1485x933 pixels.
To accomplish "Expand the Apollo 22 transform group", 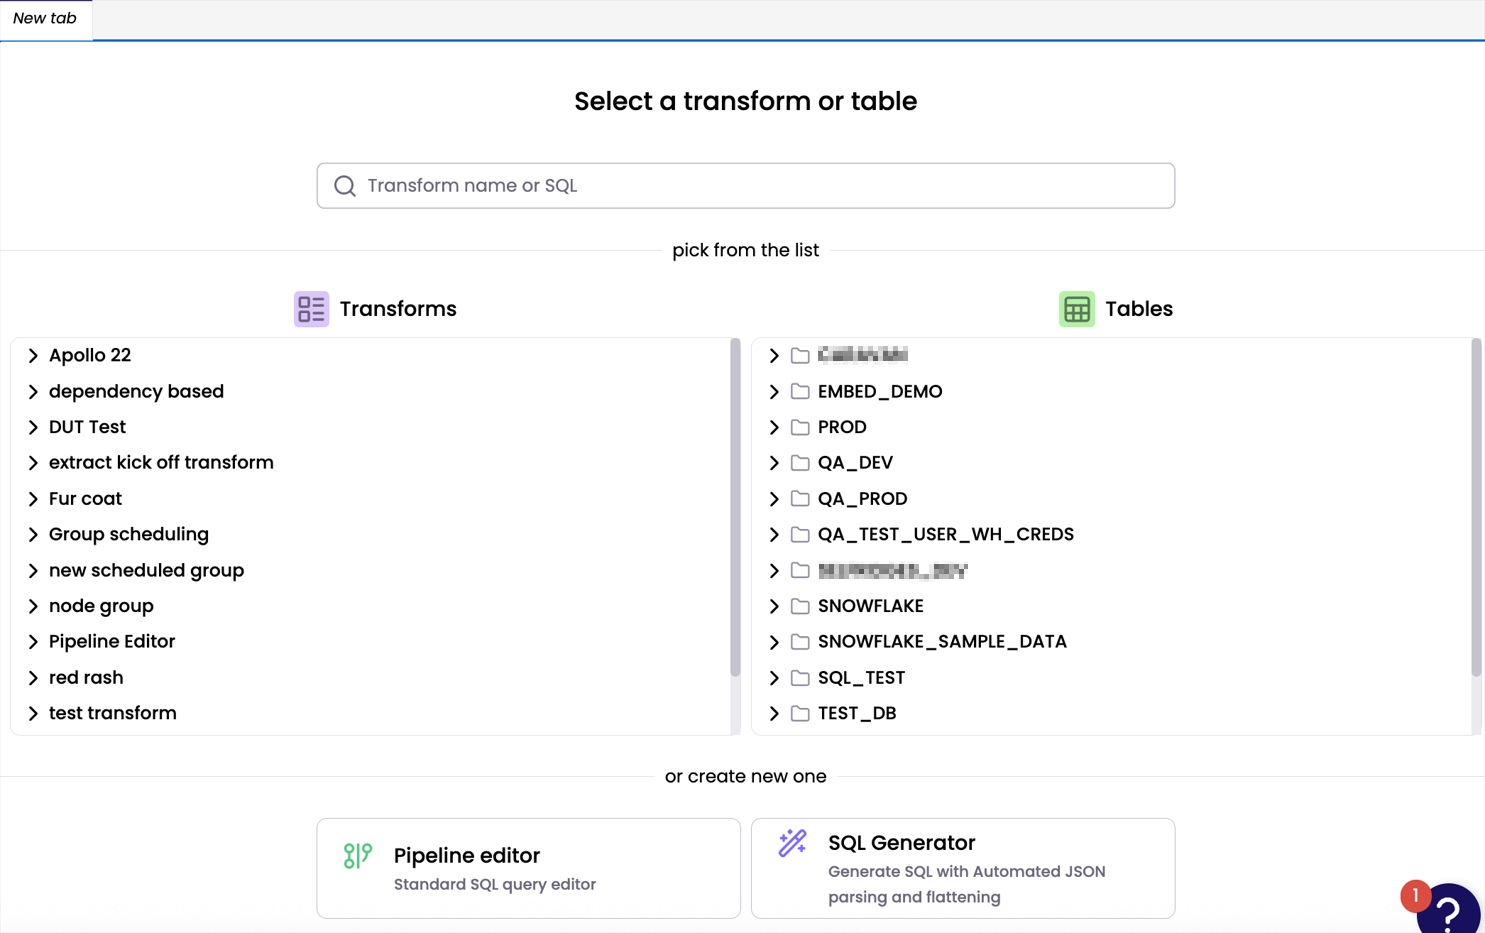I will click(33, 356).
